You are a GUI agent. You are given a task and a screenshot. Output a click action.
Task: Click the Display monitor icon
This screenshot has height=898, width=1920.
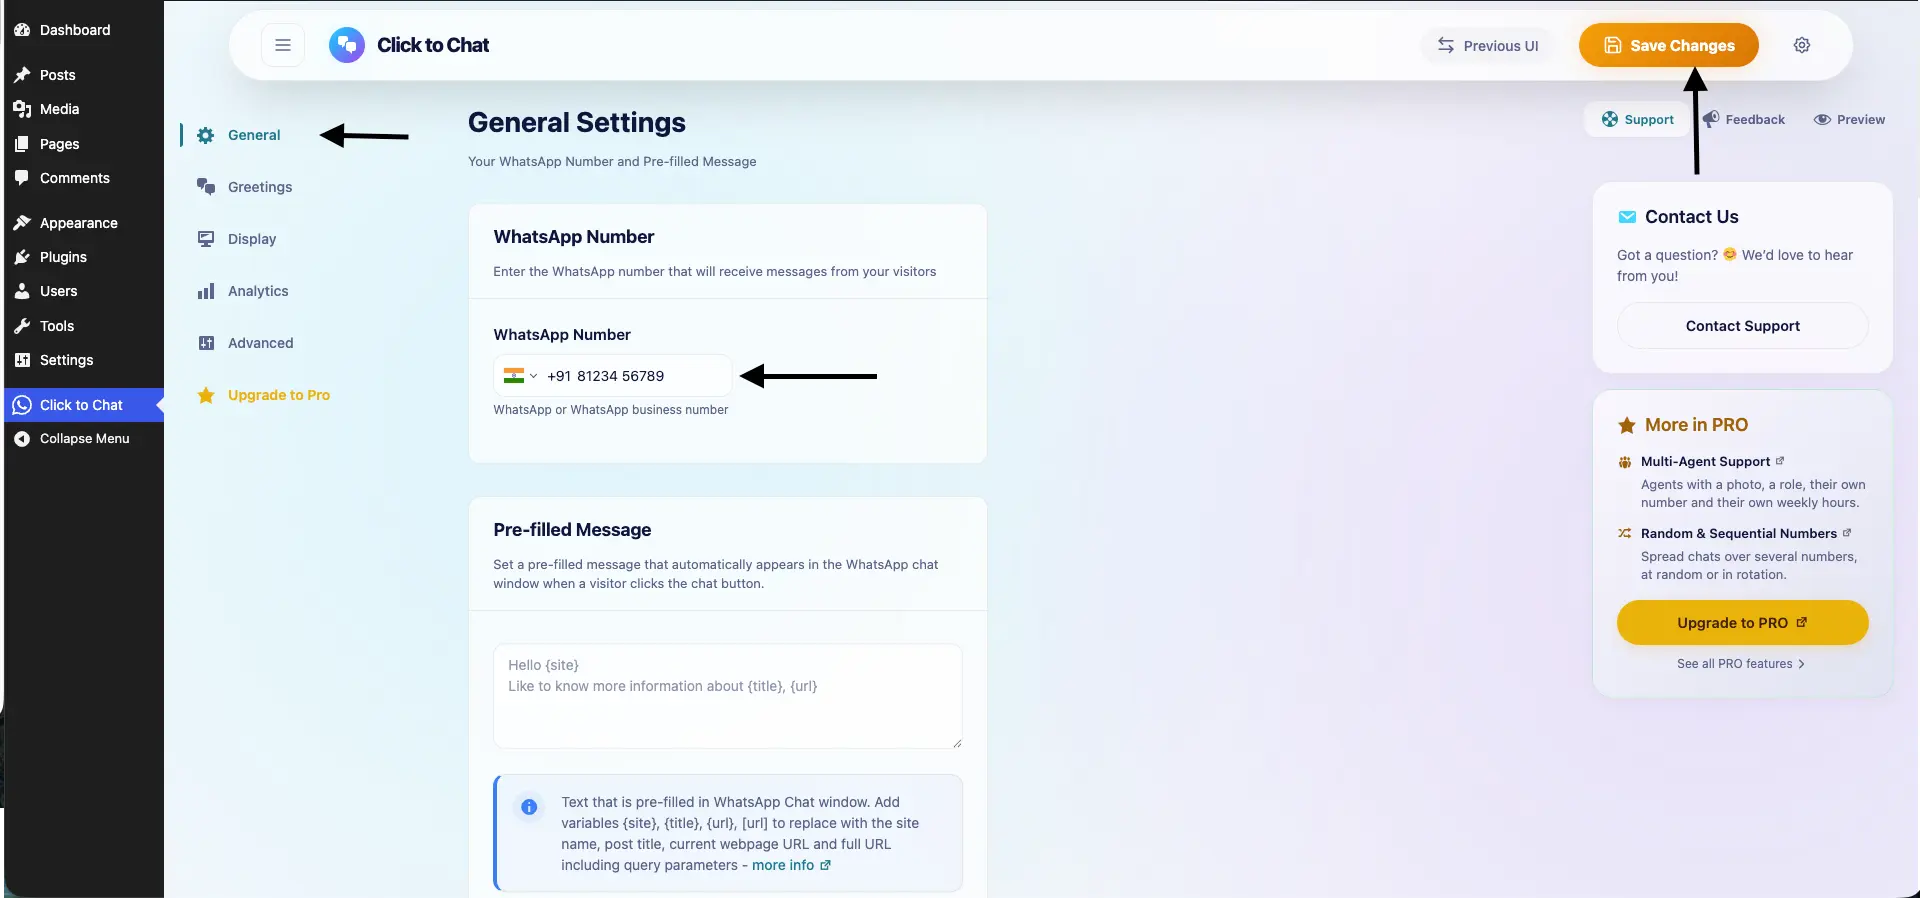[206, 239]
